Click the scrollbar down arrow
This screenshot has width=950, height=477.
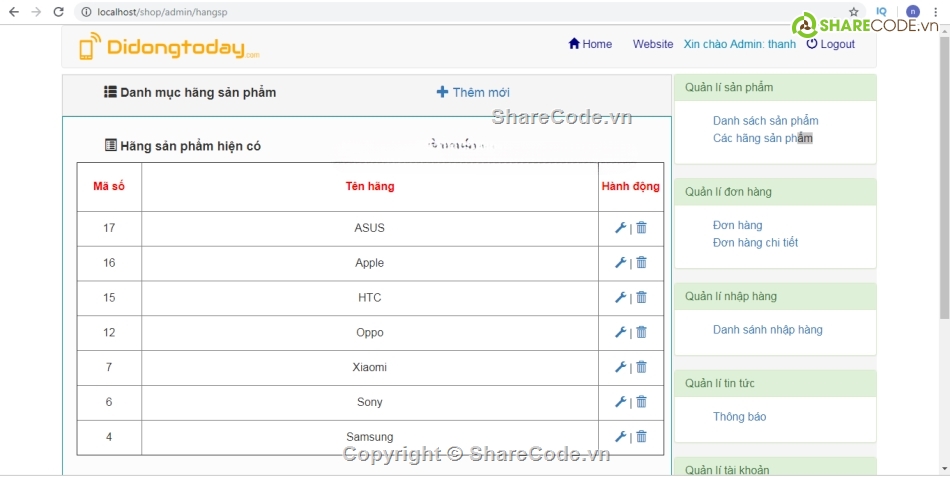click(944, 469)
